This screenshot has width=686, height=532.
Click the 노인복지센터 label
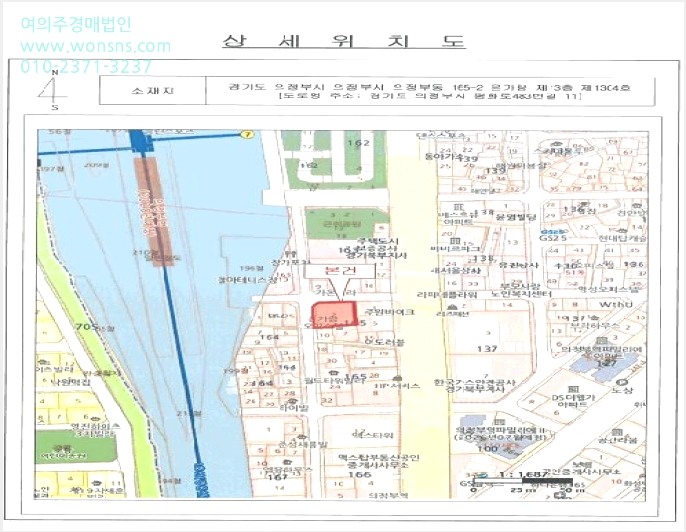click(522, 294)
